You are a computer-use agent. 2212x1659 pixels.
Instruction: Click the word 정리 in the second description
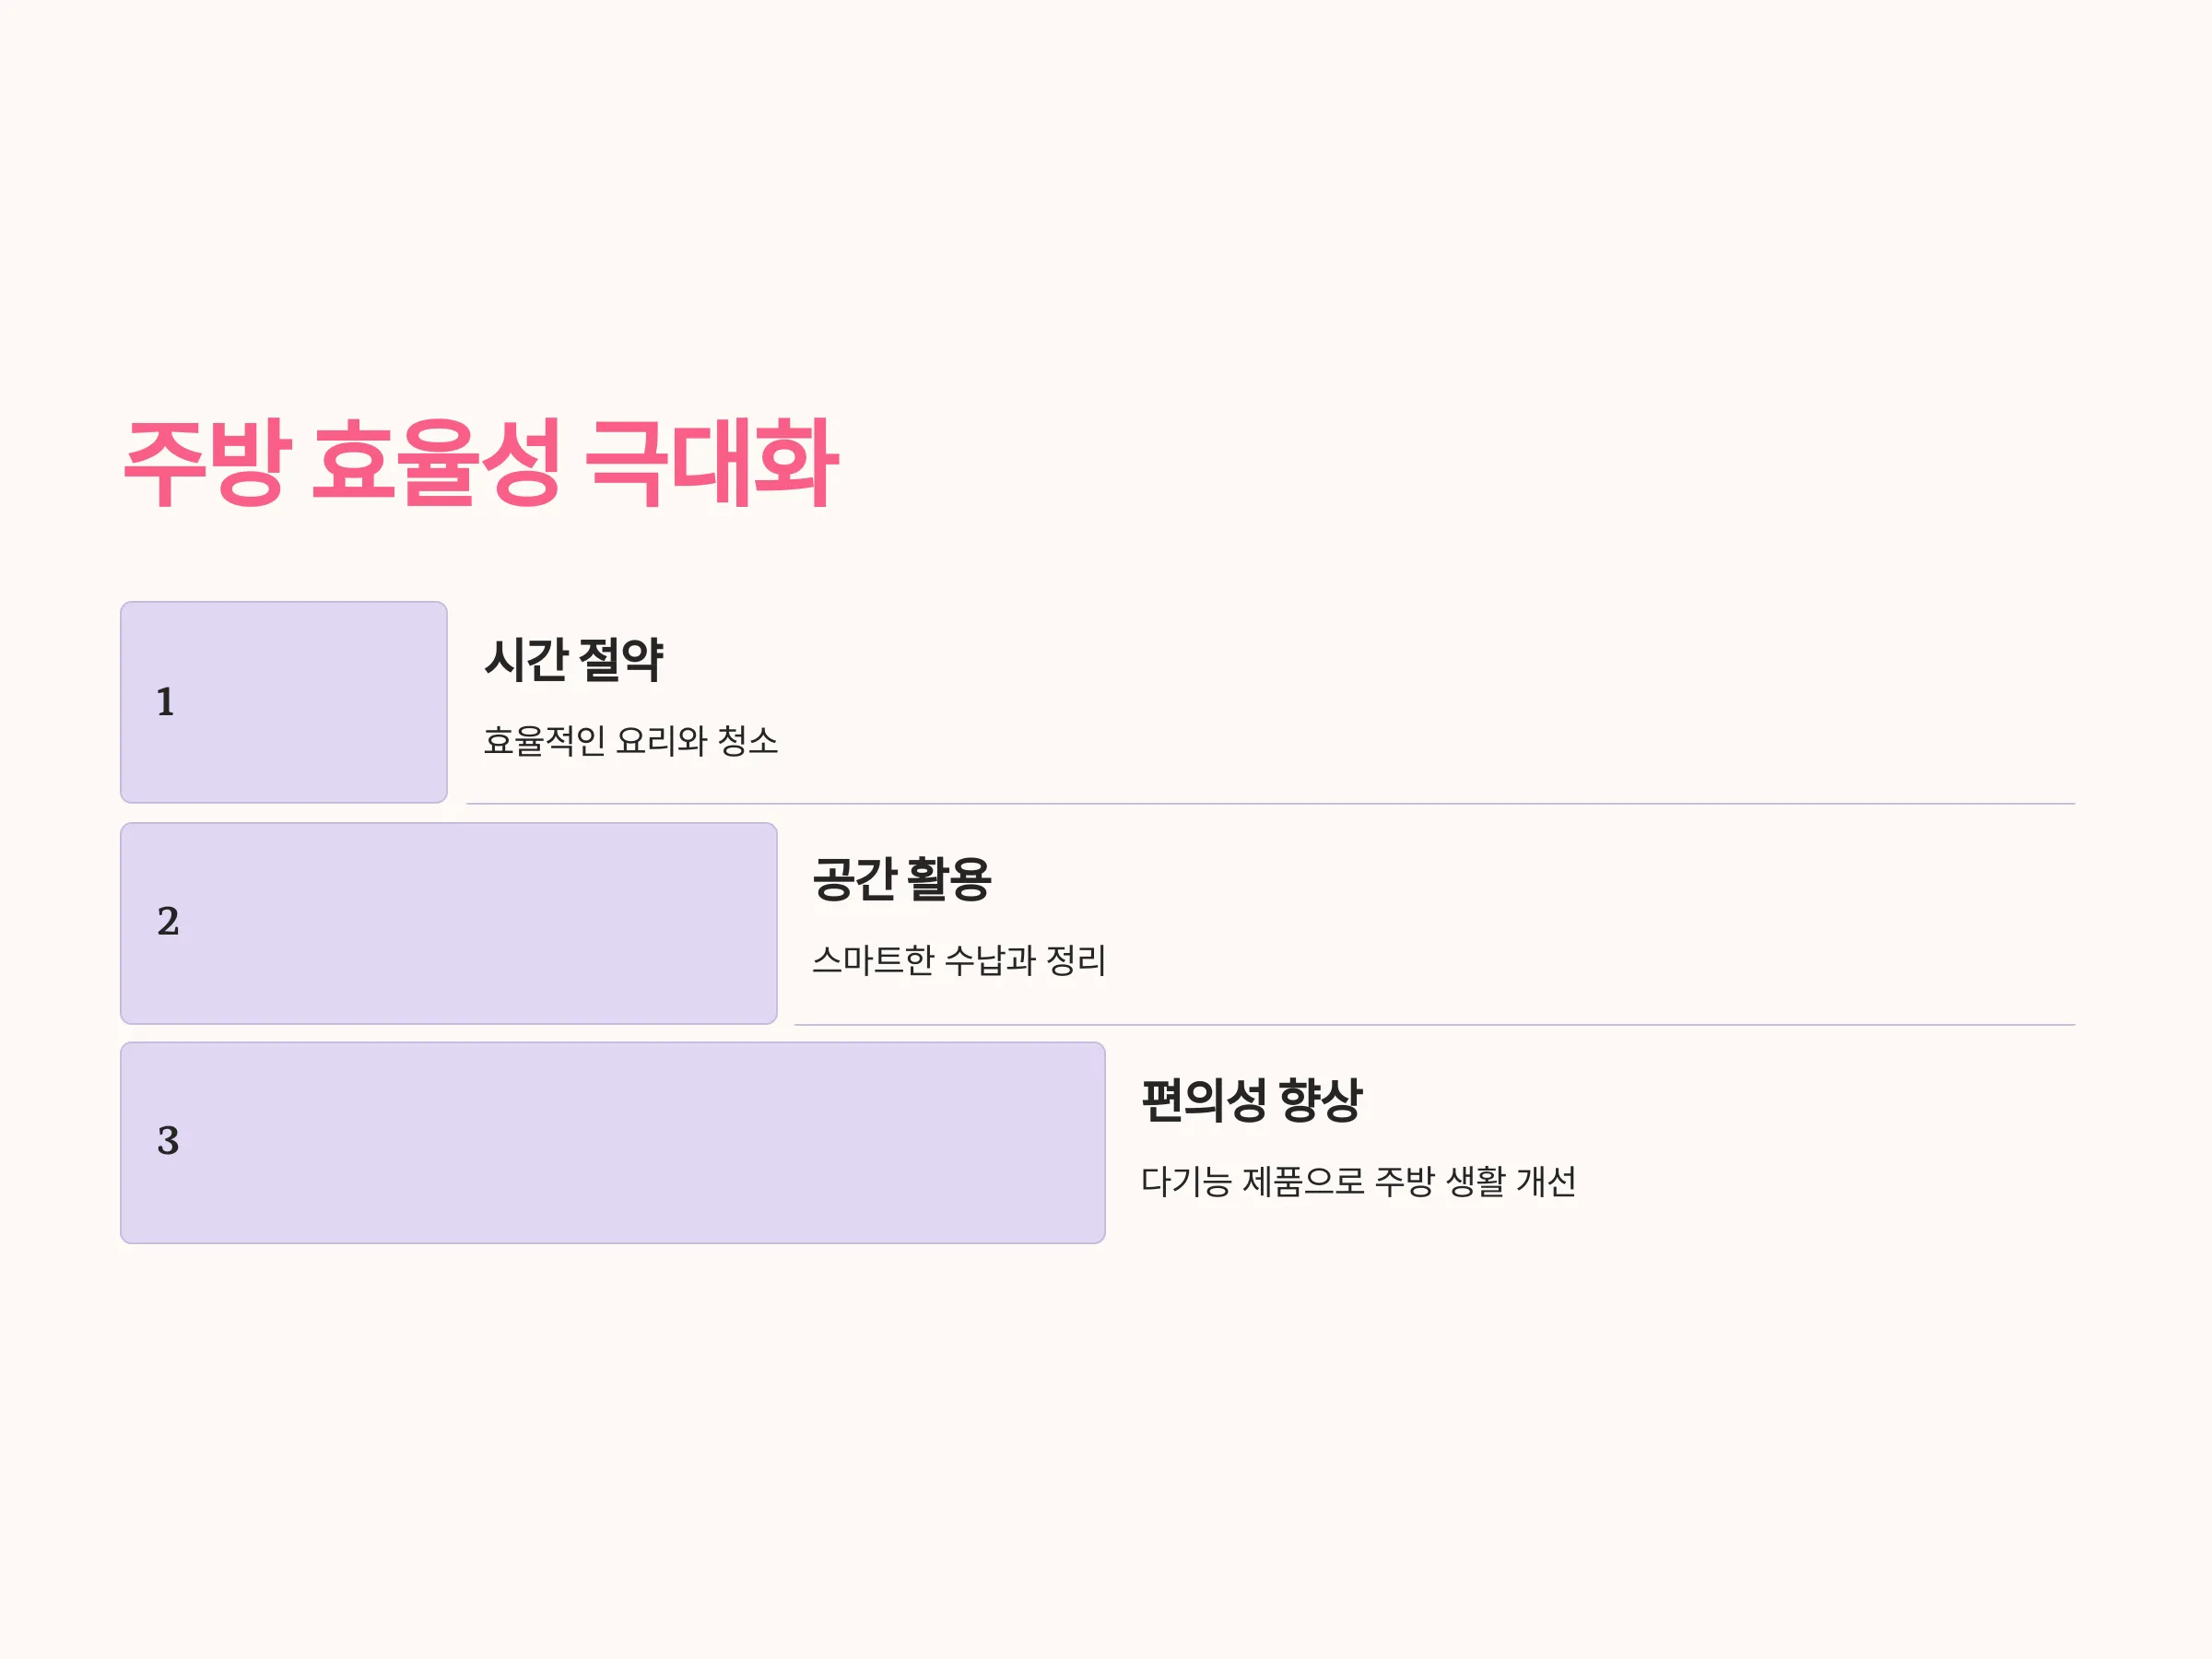(1076, 961)
